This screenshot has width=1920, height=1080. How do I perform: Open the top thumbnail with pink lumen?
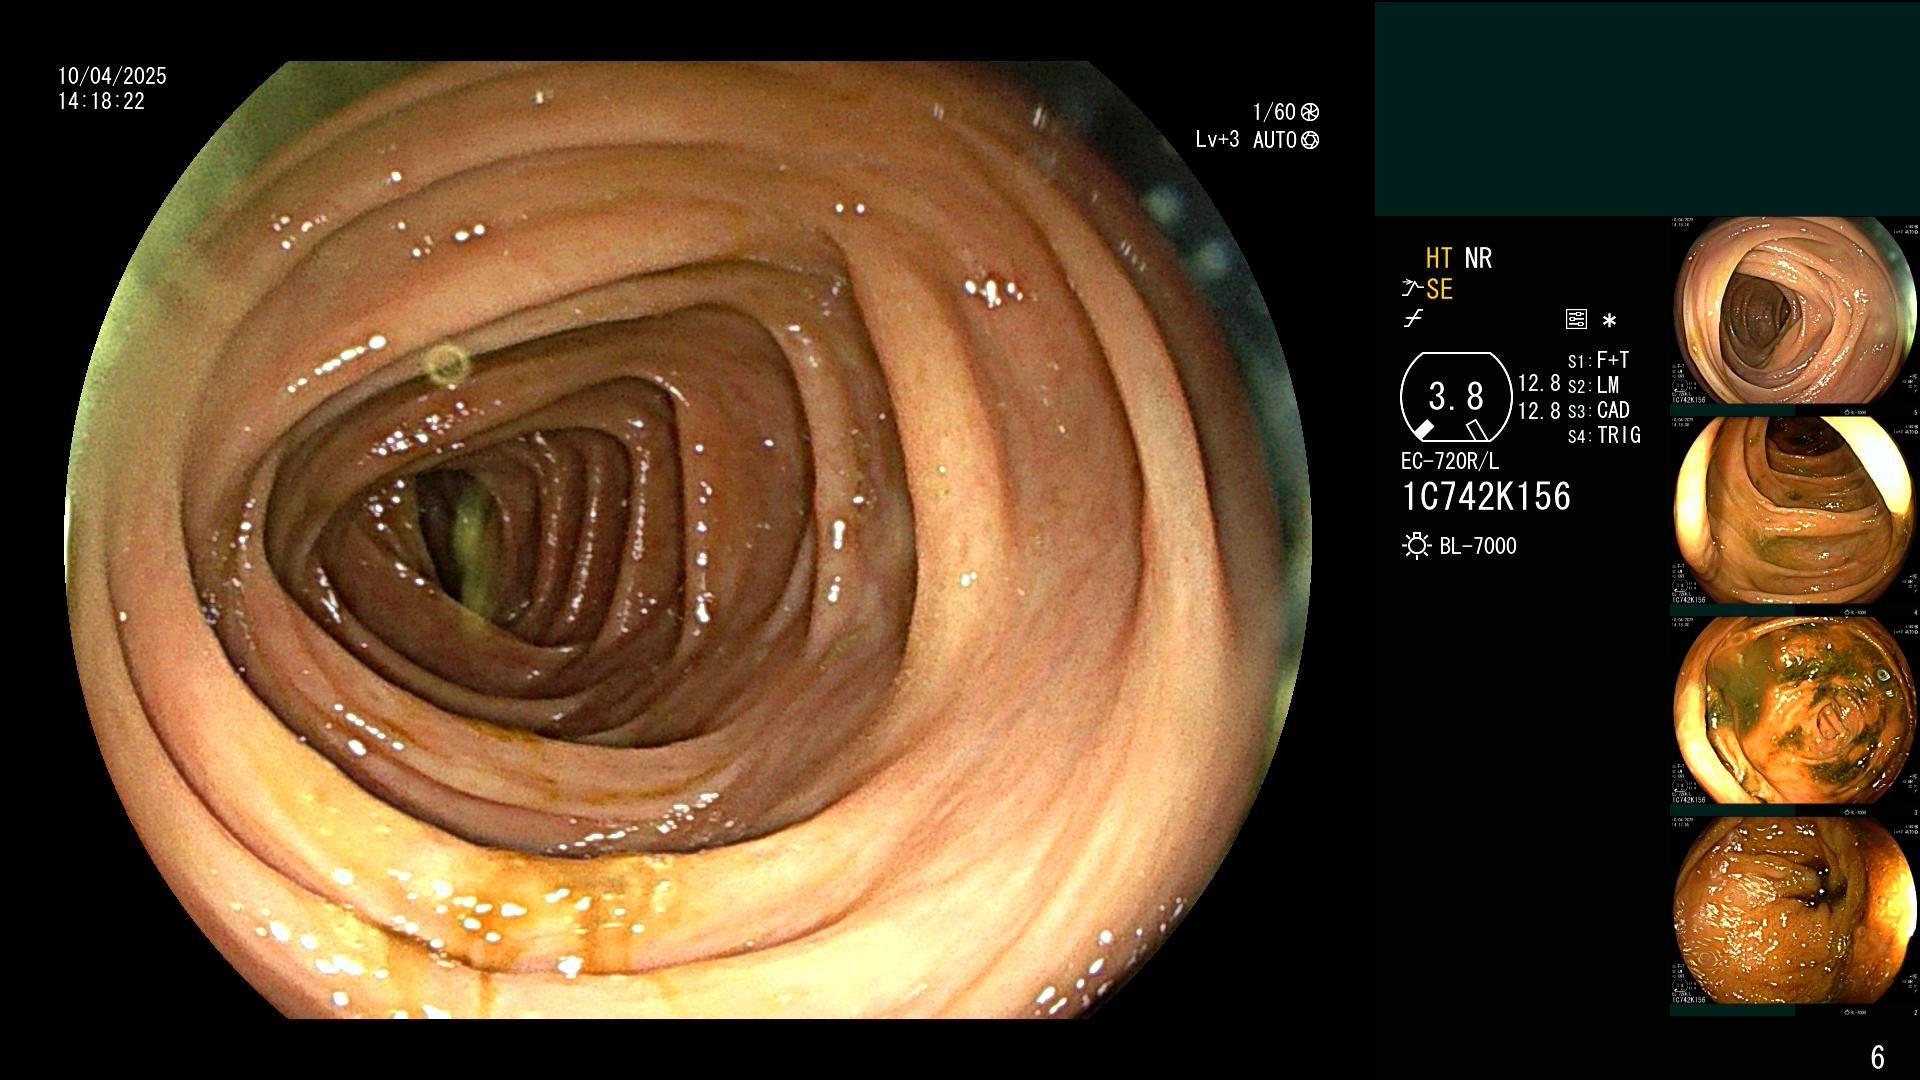pos(1794,310)
